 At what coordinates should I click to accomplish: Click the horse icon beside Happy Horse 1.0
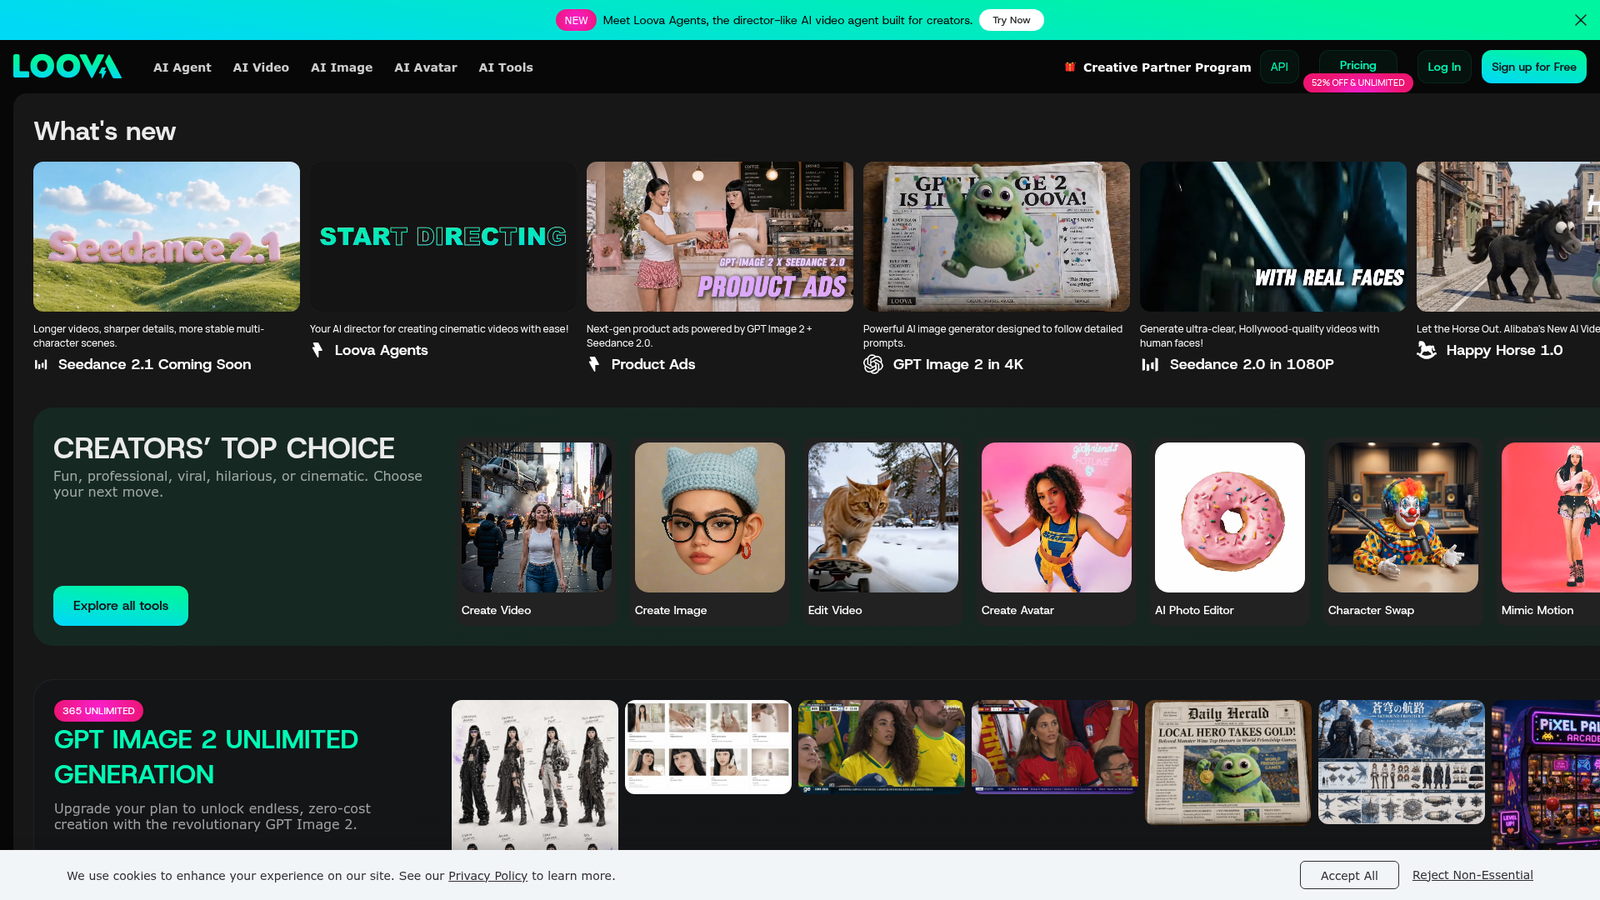pyautogui.click(x=1427, y=350)
